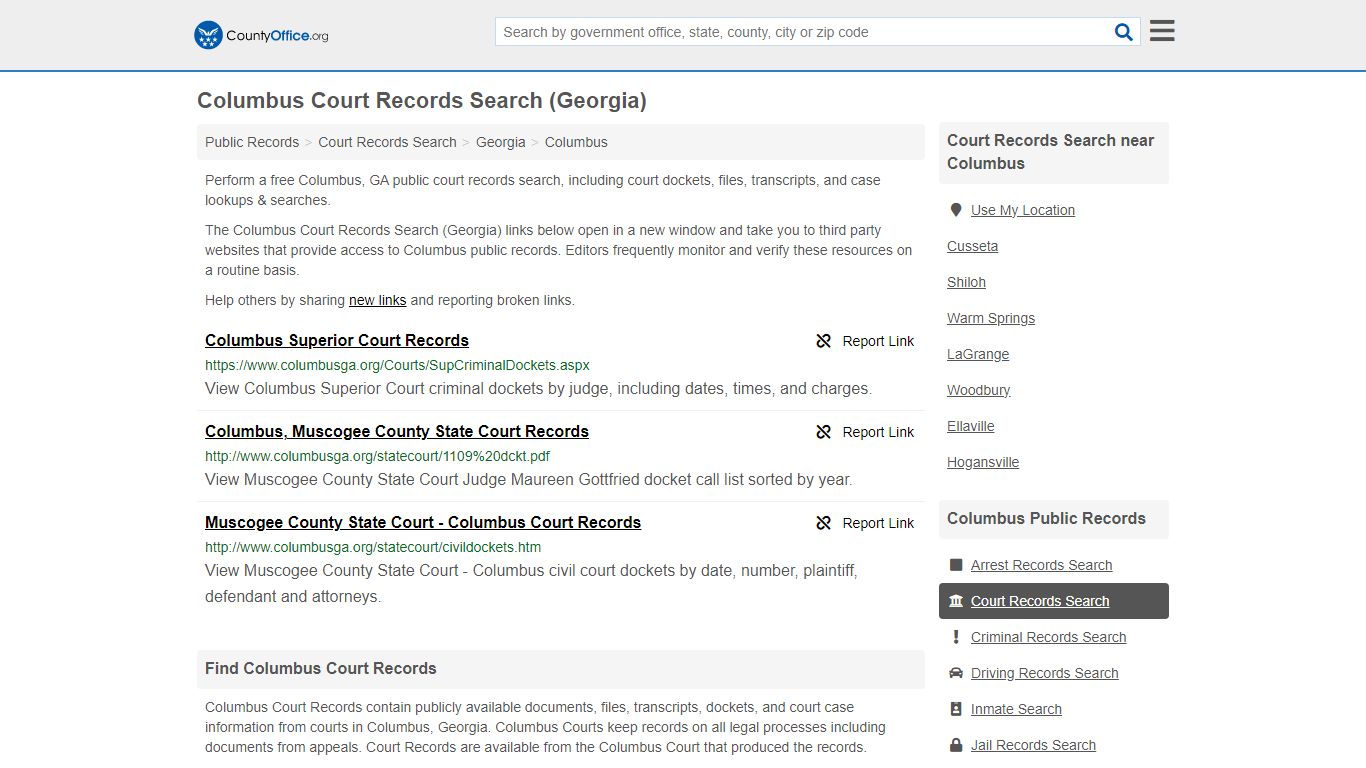Open the CountyOffice.org logo homepage
Viewport: 1366px width, 768px height.
click(x=261, y=35)
